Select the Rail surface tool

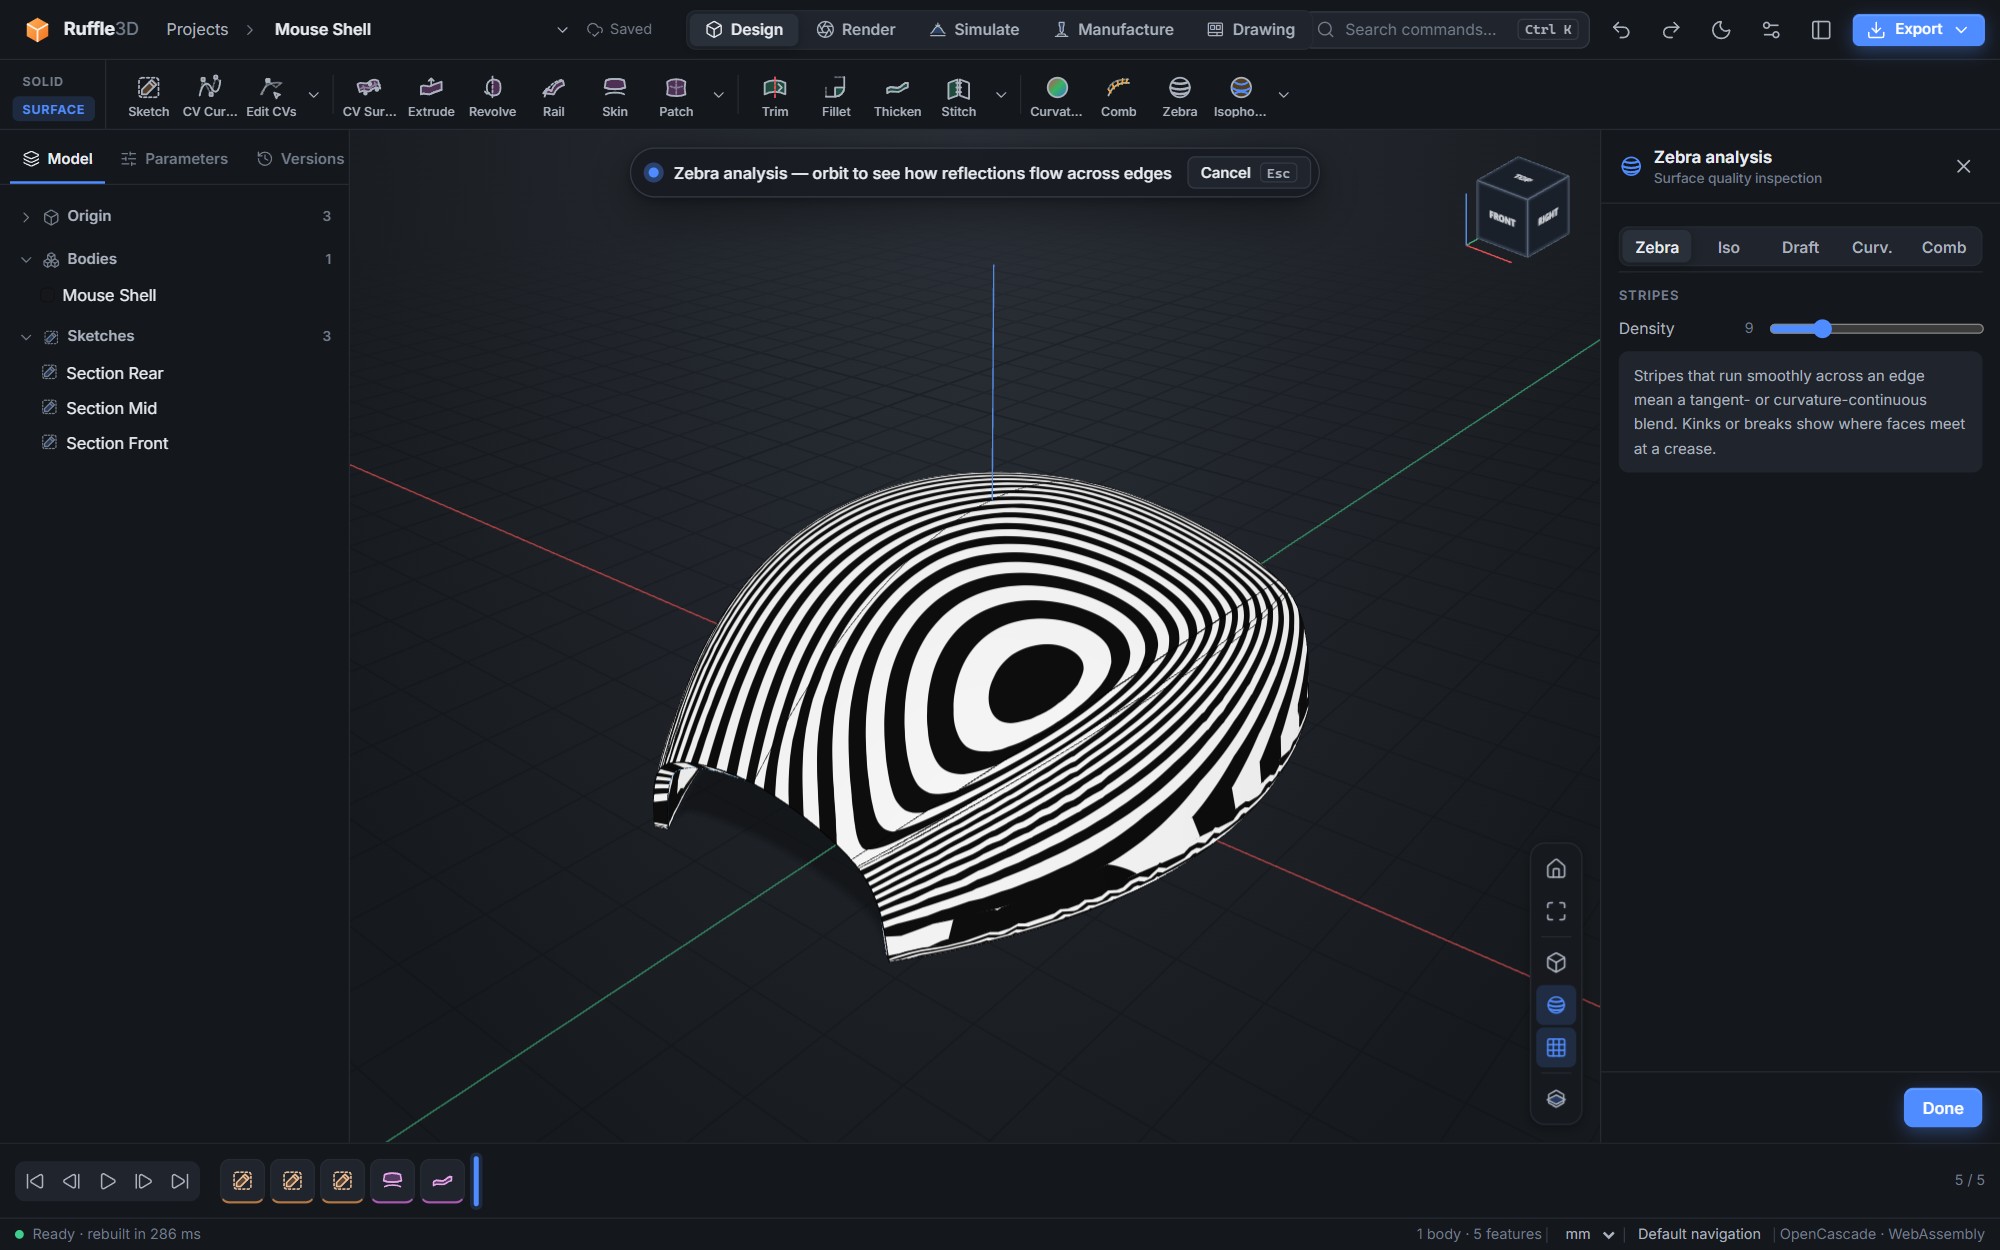click(x=553, y=96)
